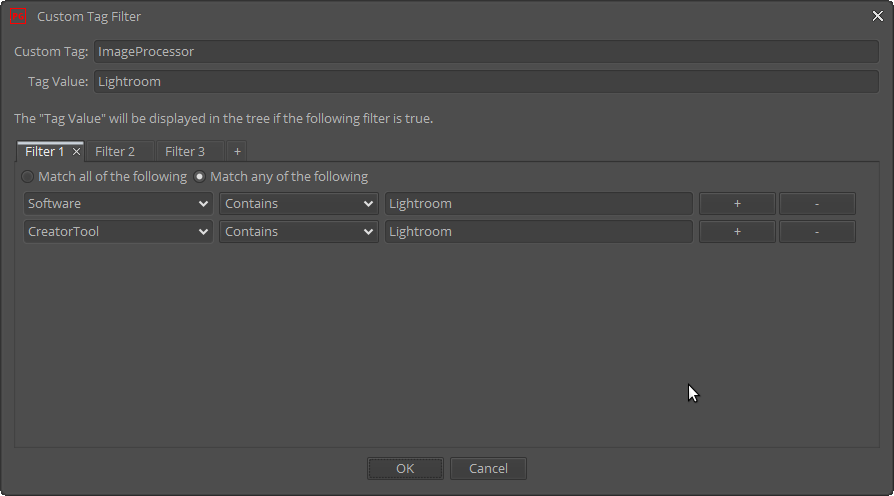
Task: Add a new filter tab with plus
Action: click(237, 152)
